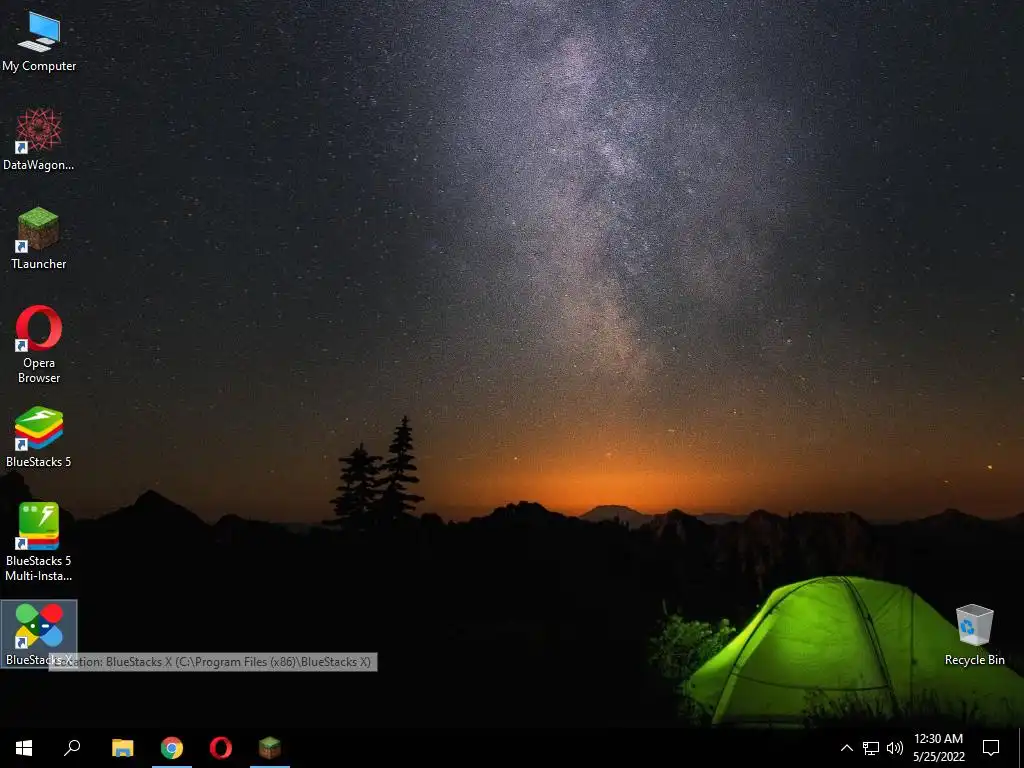Select BlueStacks 5 Multi-Instance Manager shortcut
1024x768 pixels.
point(39,542)
